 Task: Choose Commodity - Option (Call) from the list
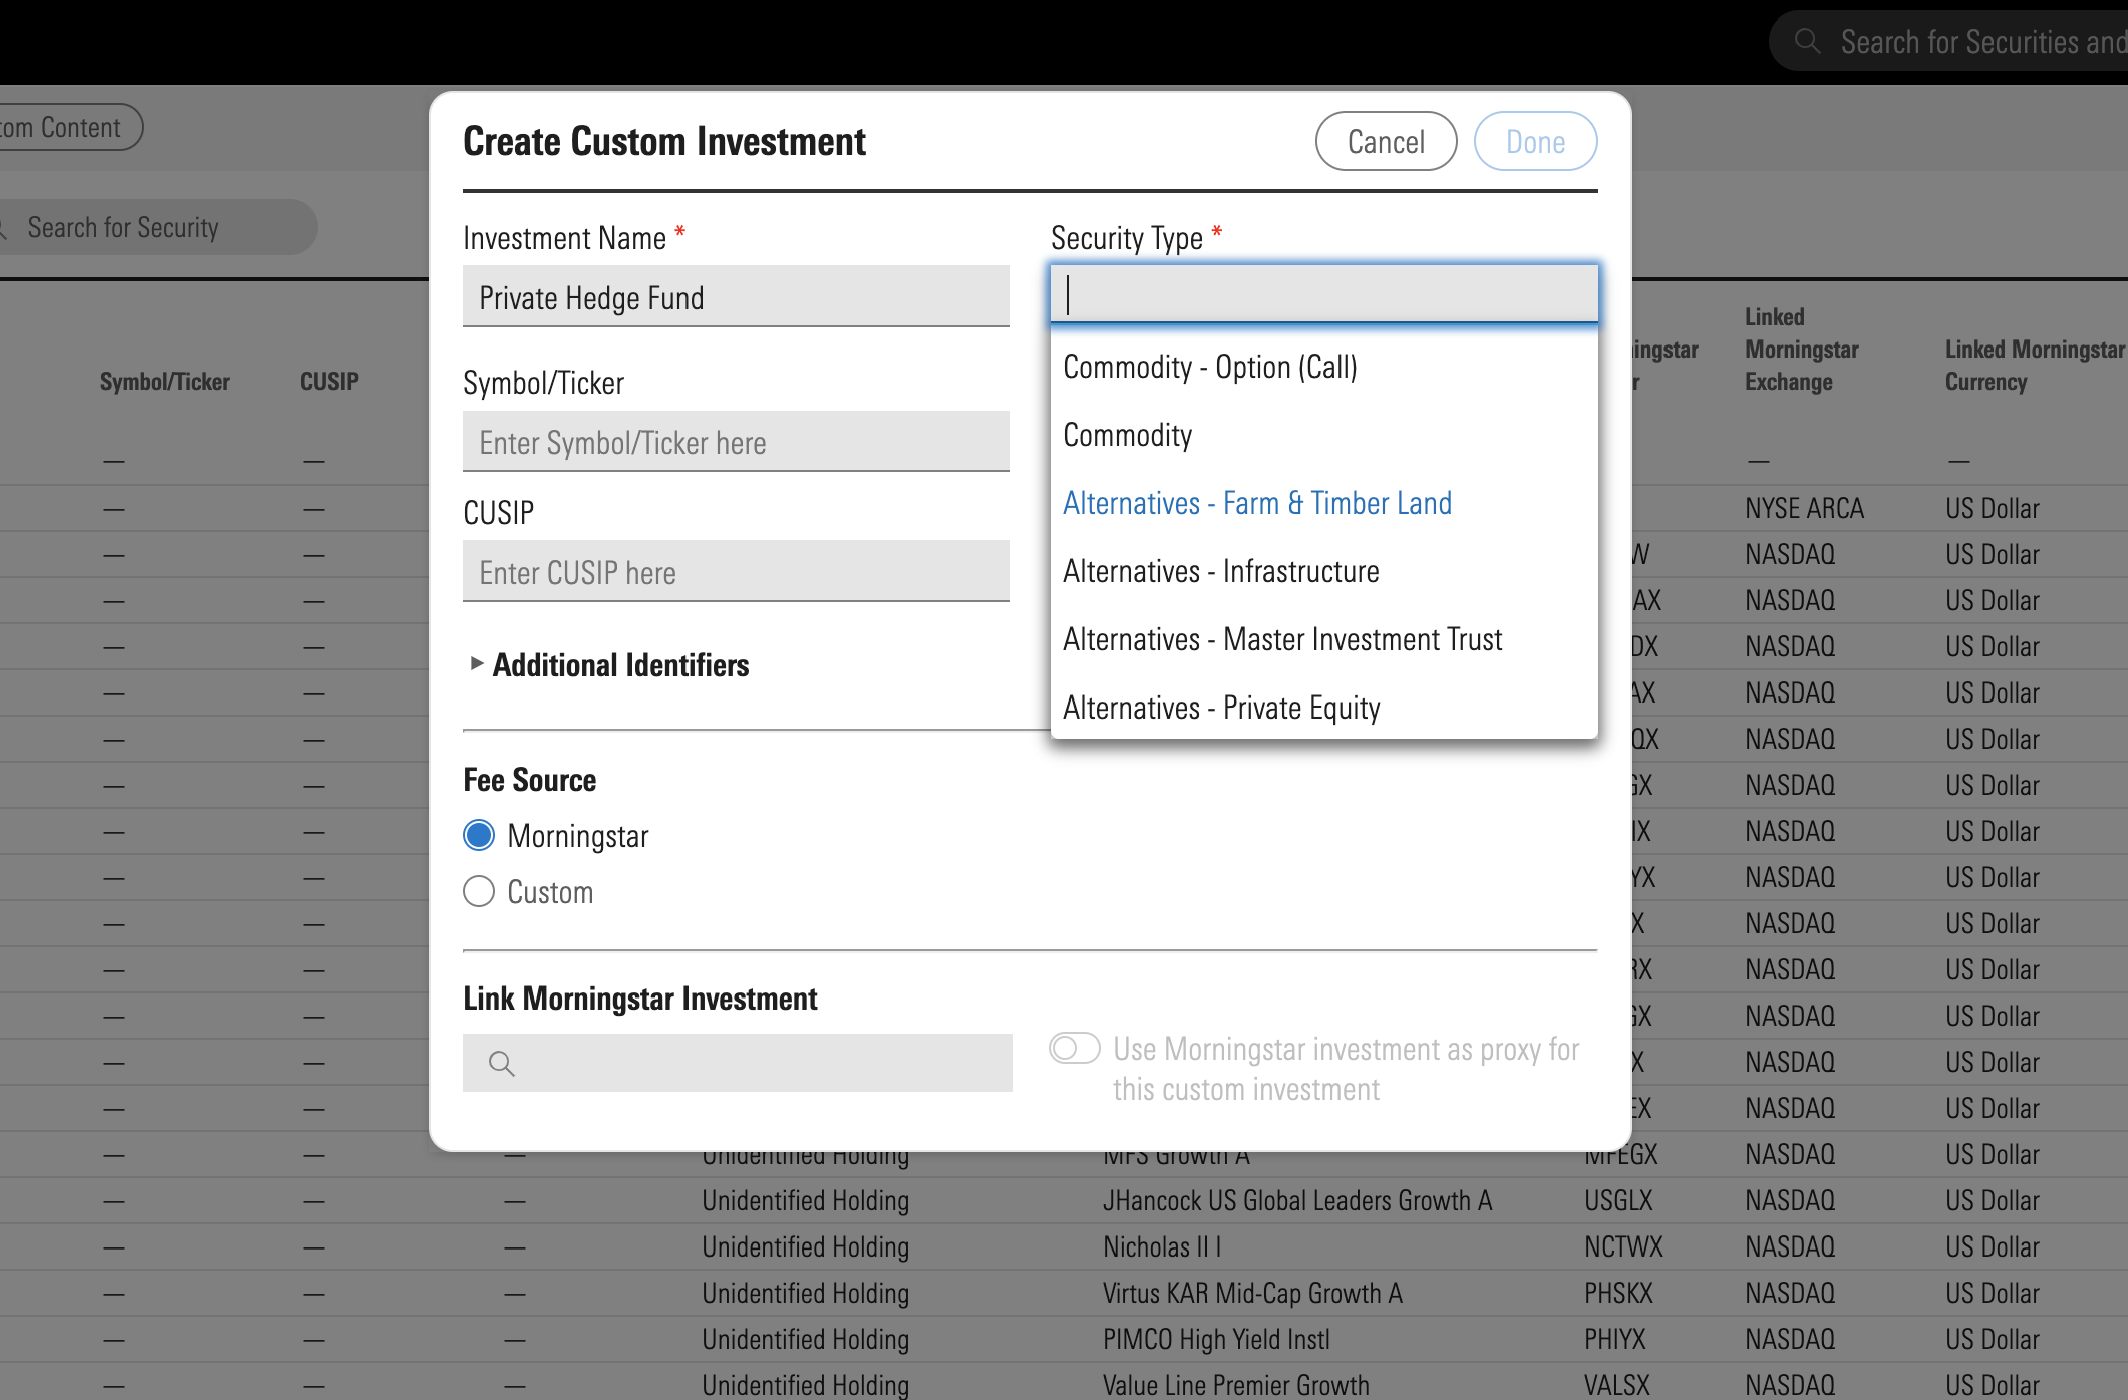point(1210,367)
